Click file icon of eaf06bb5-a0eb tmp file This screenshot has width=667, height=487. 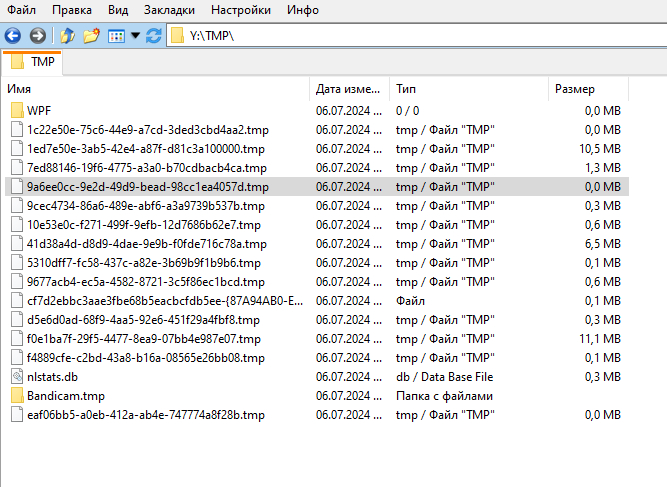[17, 415]
